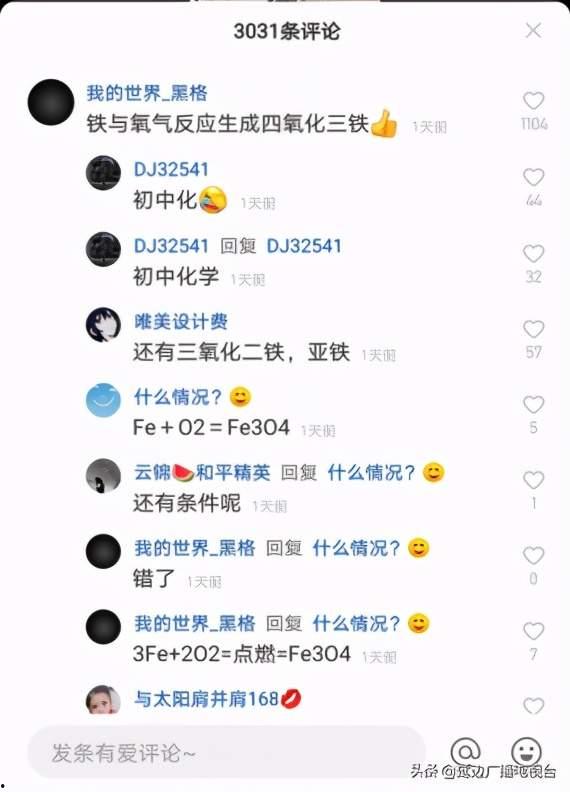Open DJ32541's avatar on 初中化 comment
The image size is (570, 792).
(103, 173)
